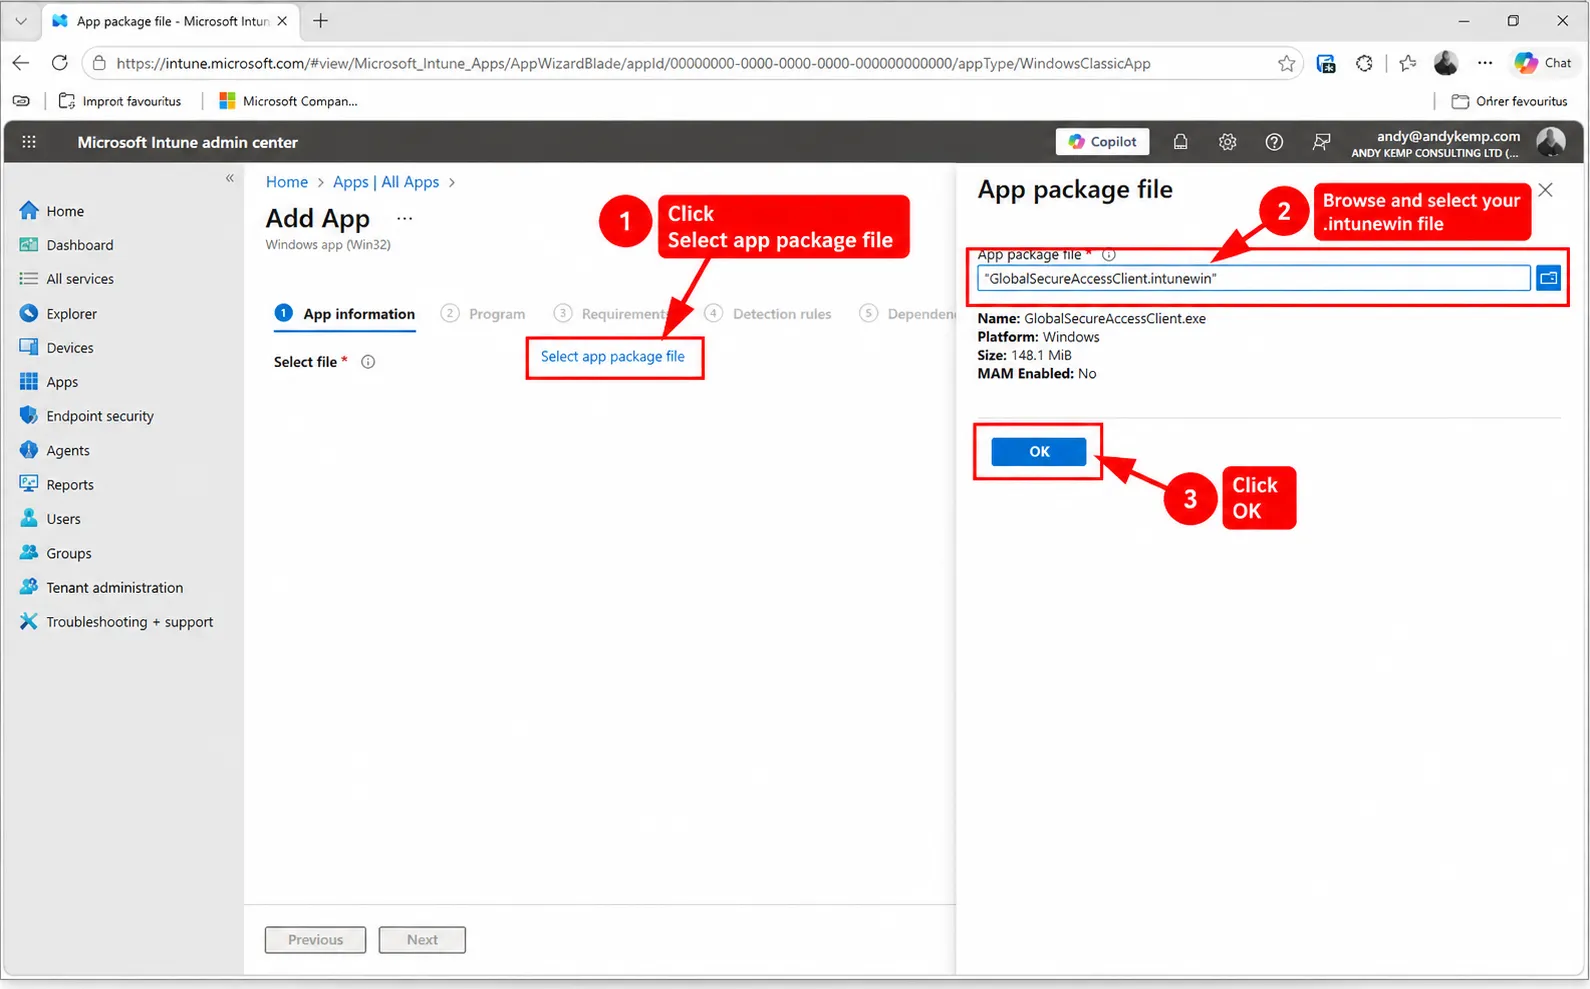Viewport: 1590px width, 989px height.
Task: Click the App package file text field
Action: pyautogui.click(x=1254, y=279)
